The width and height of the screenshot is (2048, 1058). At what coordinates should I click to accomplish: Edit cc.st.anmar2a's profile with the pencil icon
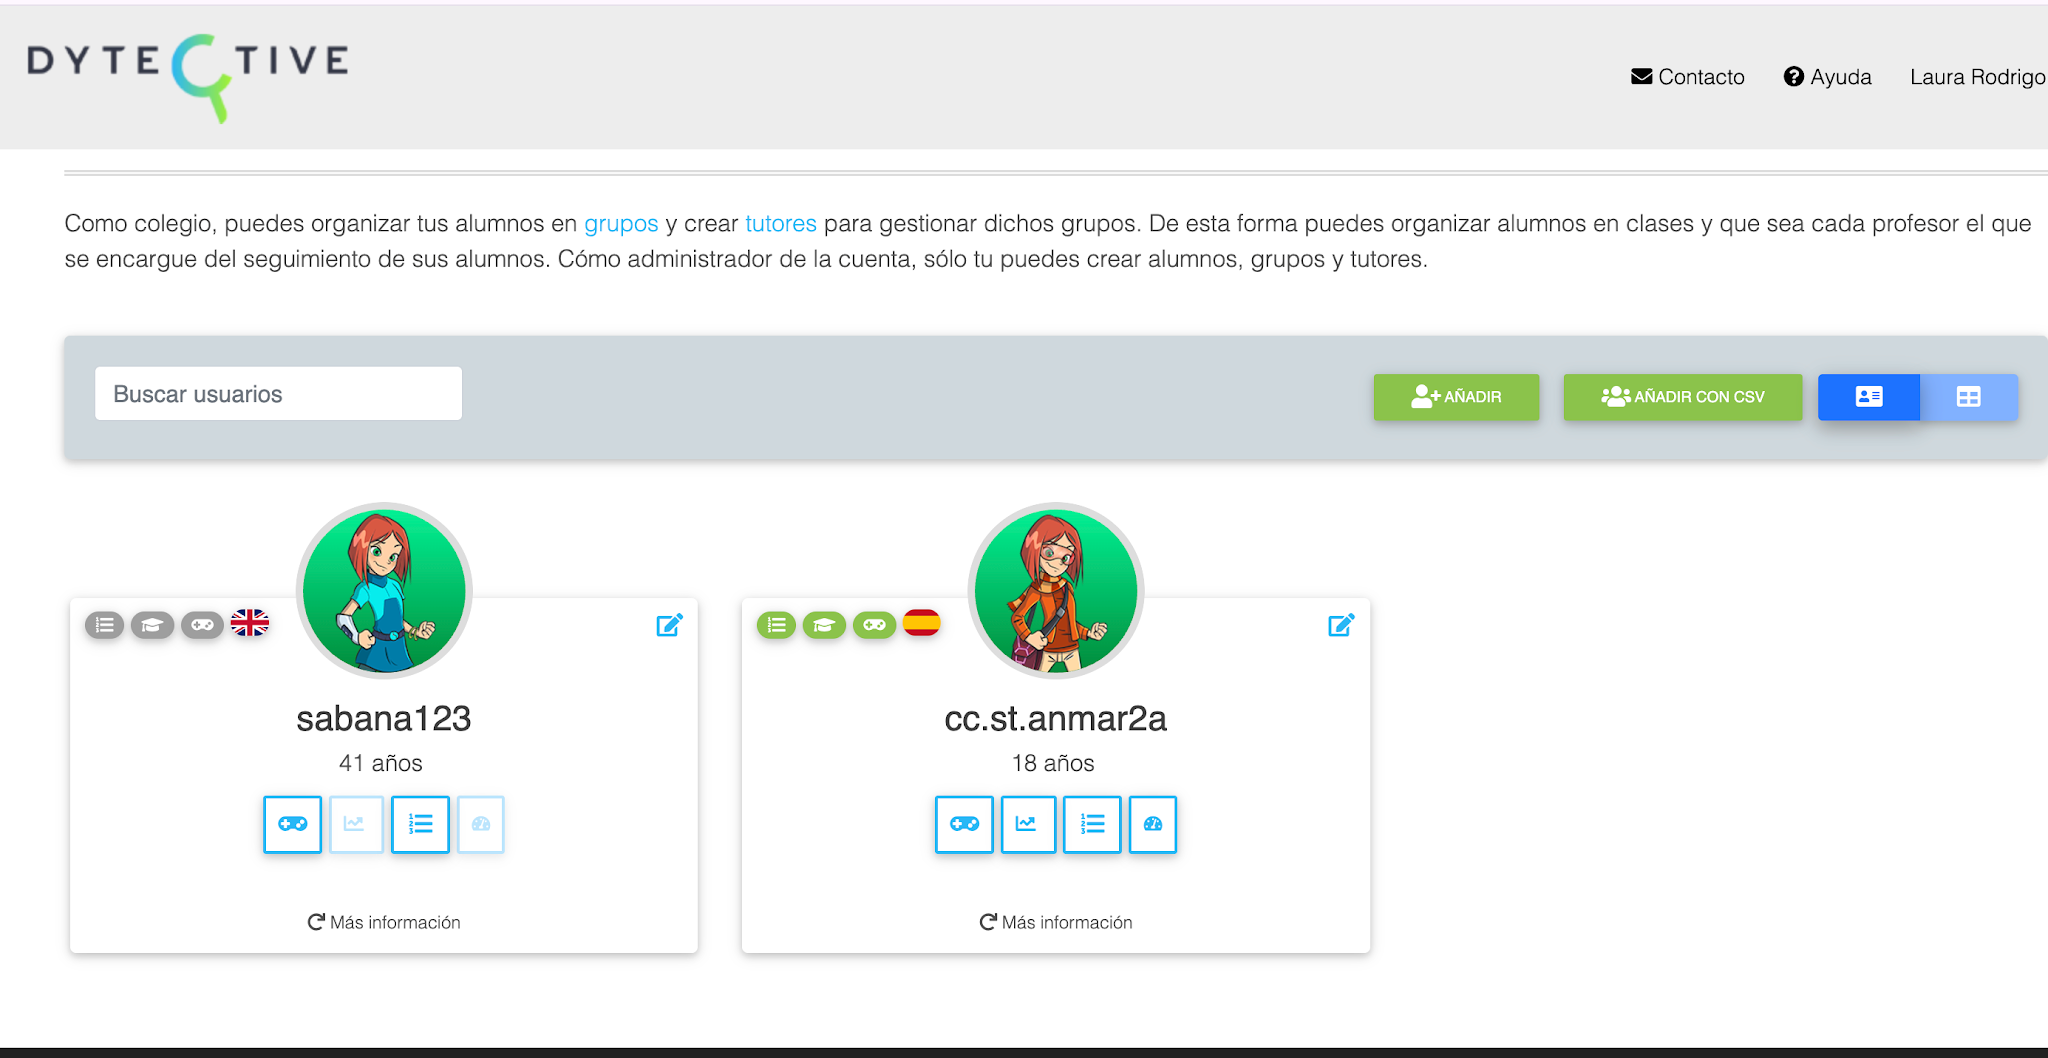(x=1341, y=625)
